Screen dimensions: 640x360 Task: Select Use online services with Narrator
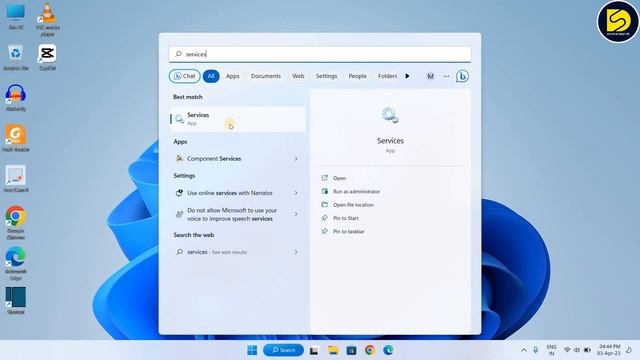[231, 193]
